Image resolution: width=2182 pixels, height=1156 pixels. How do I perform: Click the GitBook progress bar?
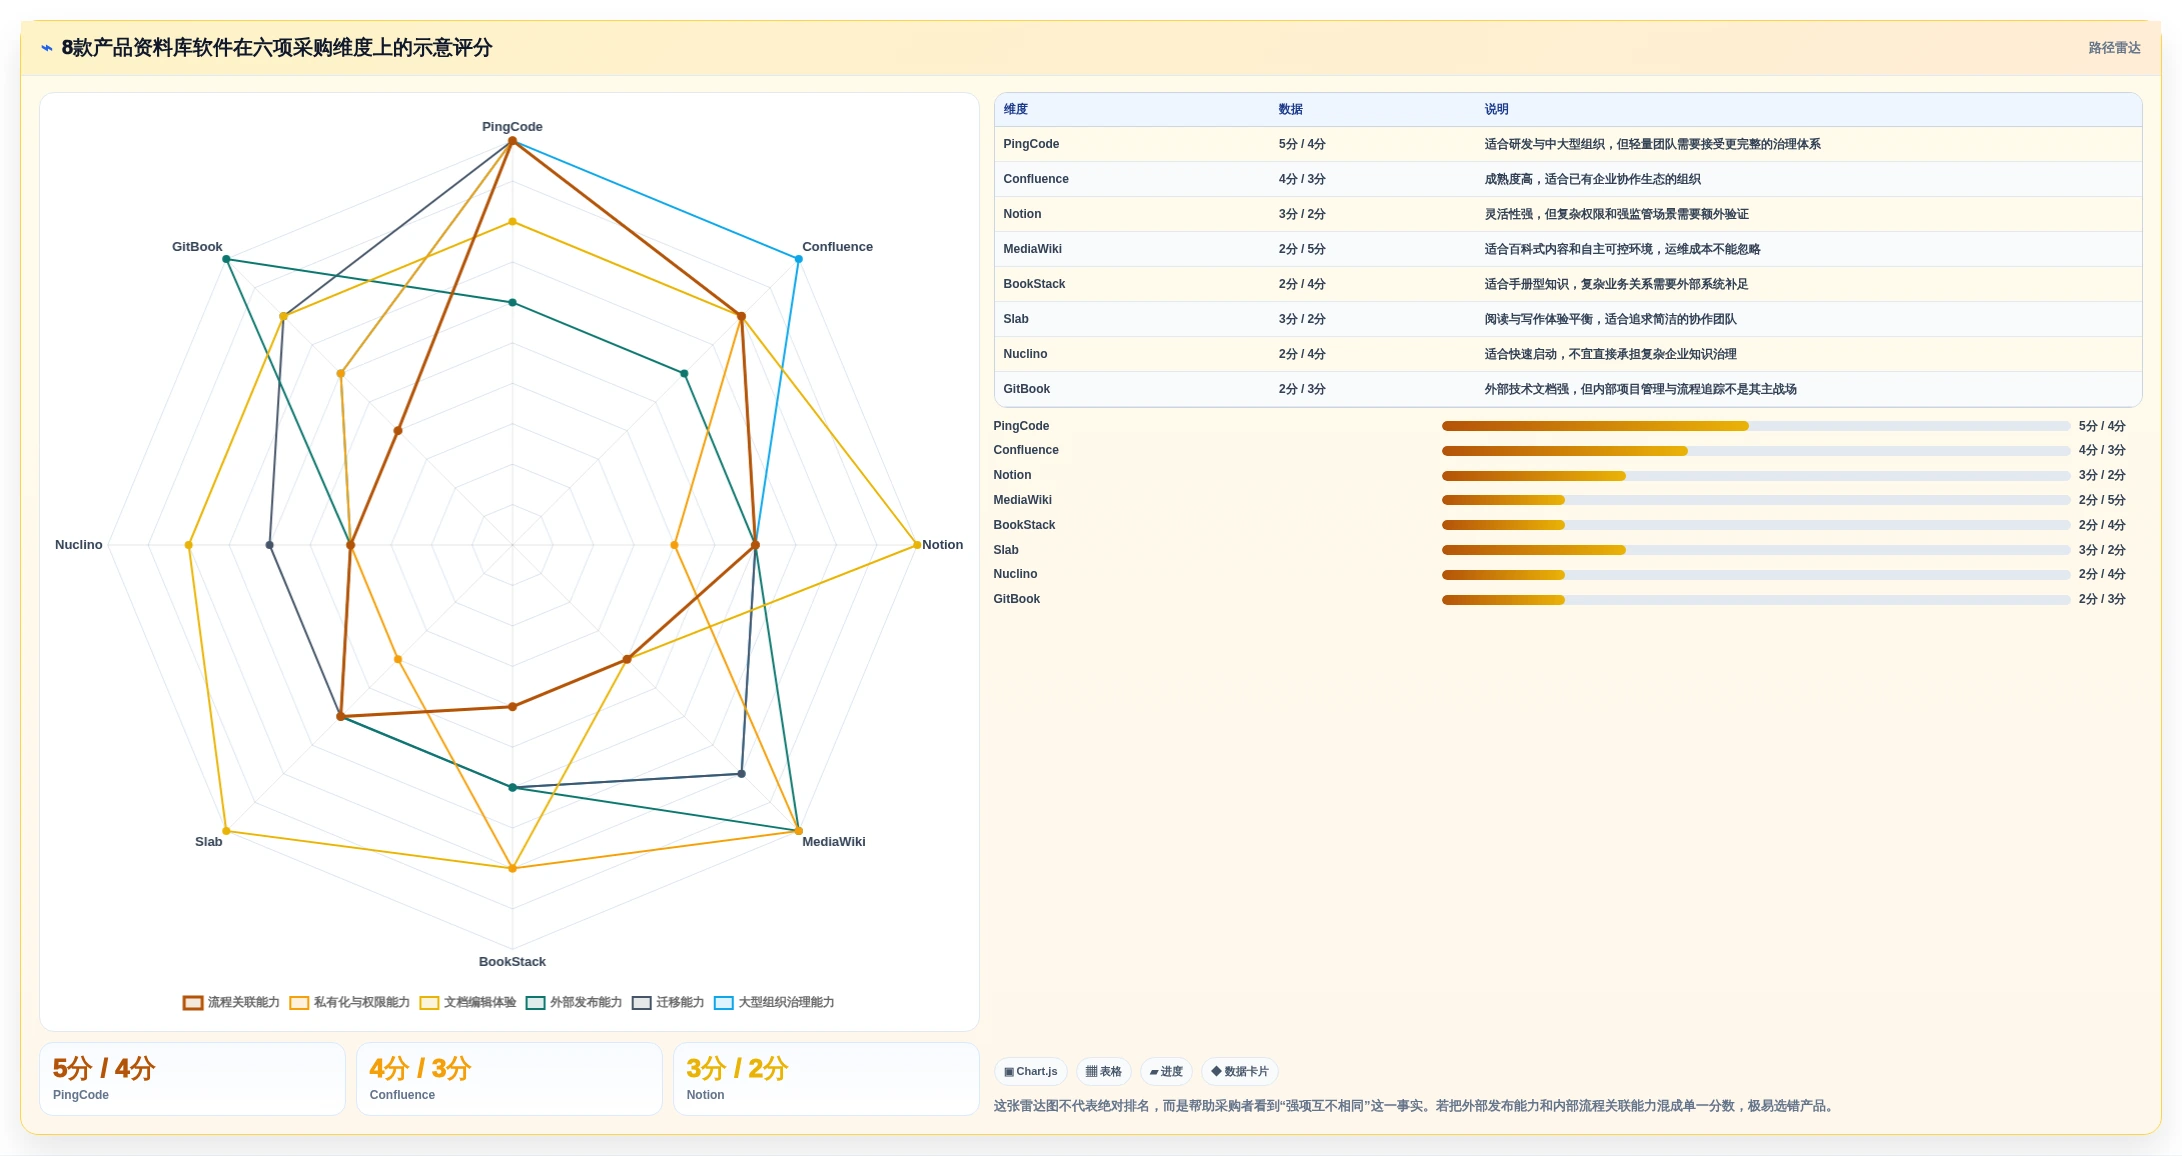pyautogui.click(x=1756, y=600)
